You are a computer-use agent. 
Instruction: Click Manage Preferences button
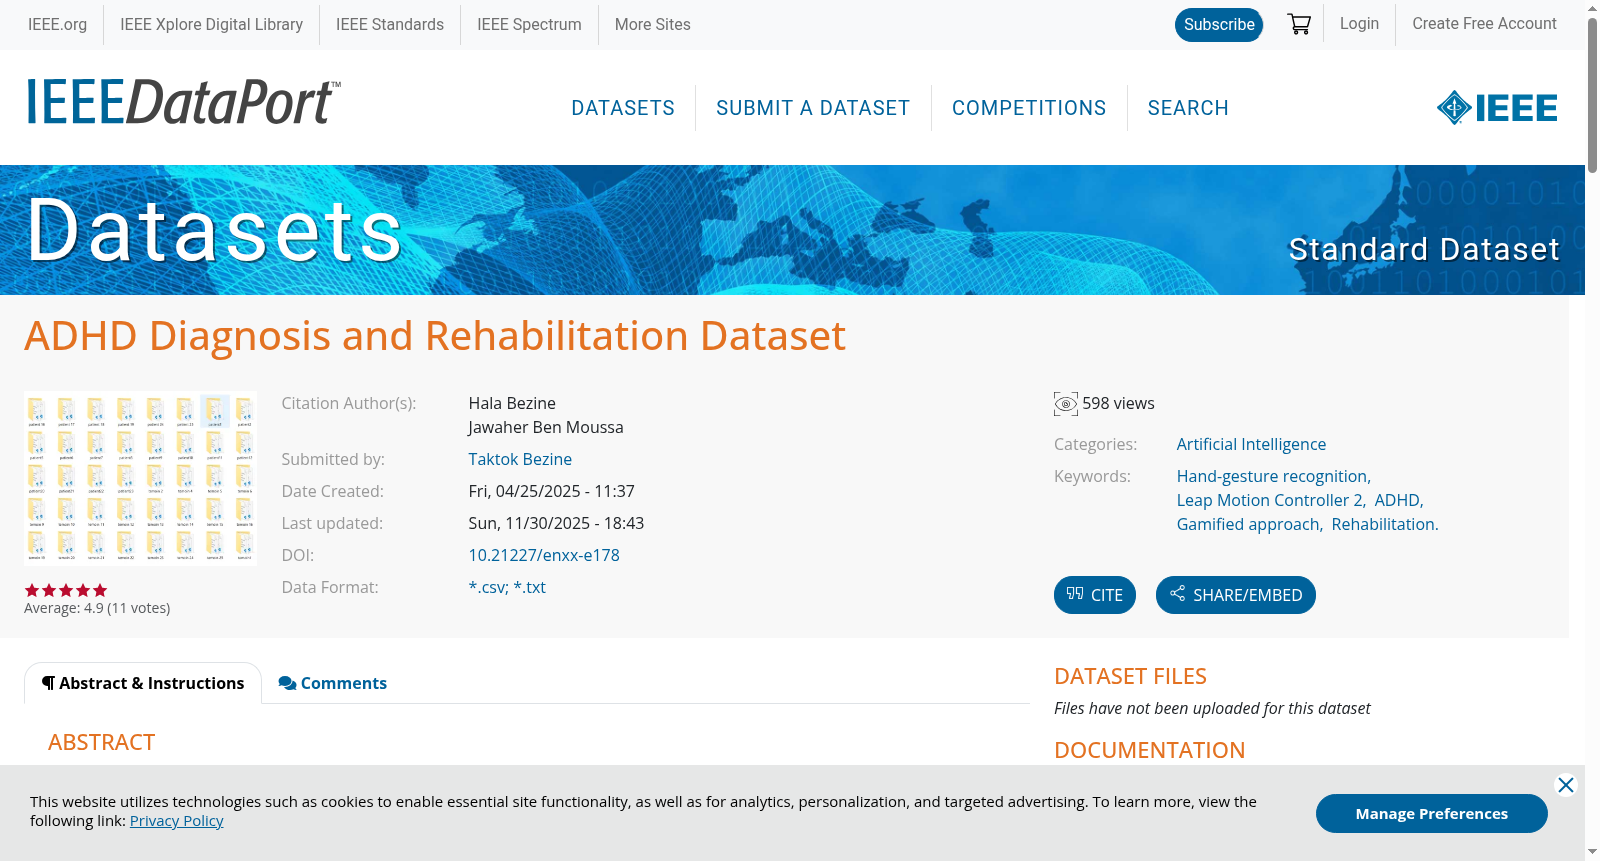pyautogui.click(x=1431, y=813)
